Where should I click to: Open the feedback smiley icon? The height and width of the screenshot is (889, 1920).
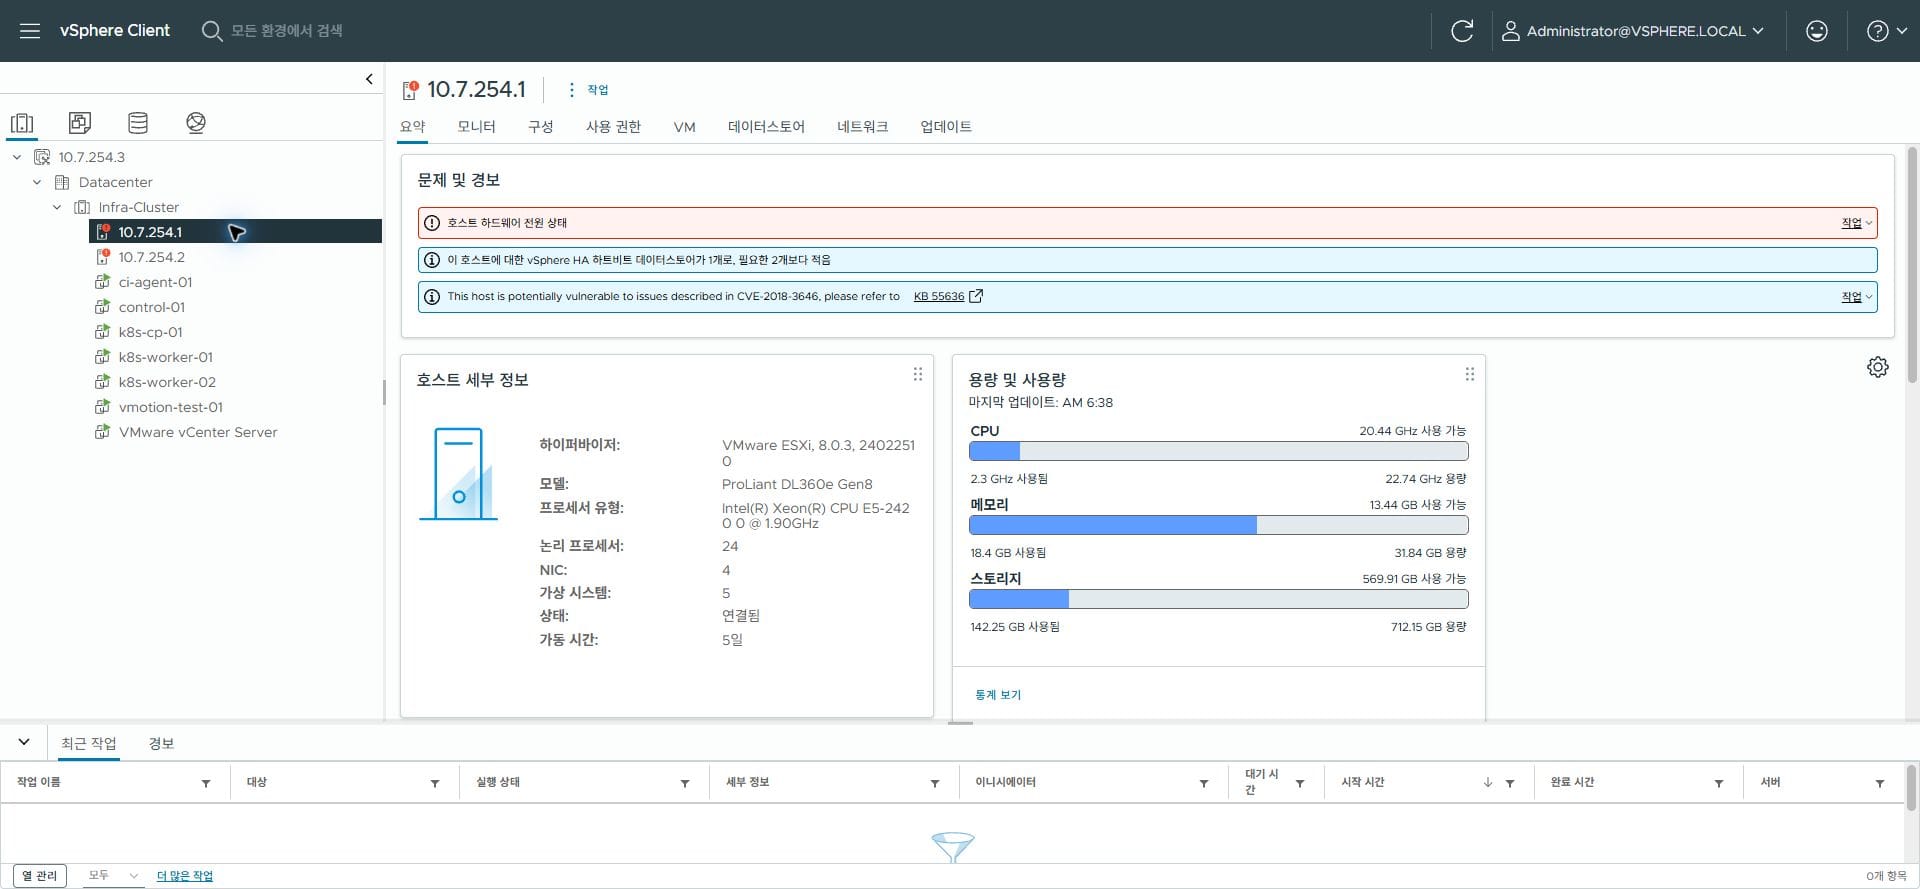tap(1817, 31)
